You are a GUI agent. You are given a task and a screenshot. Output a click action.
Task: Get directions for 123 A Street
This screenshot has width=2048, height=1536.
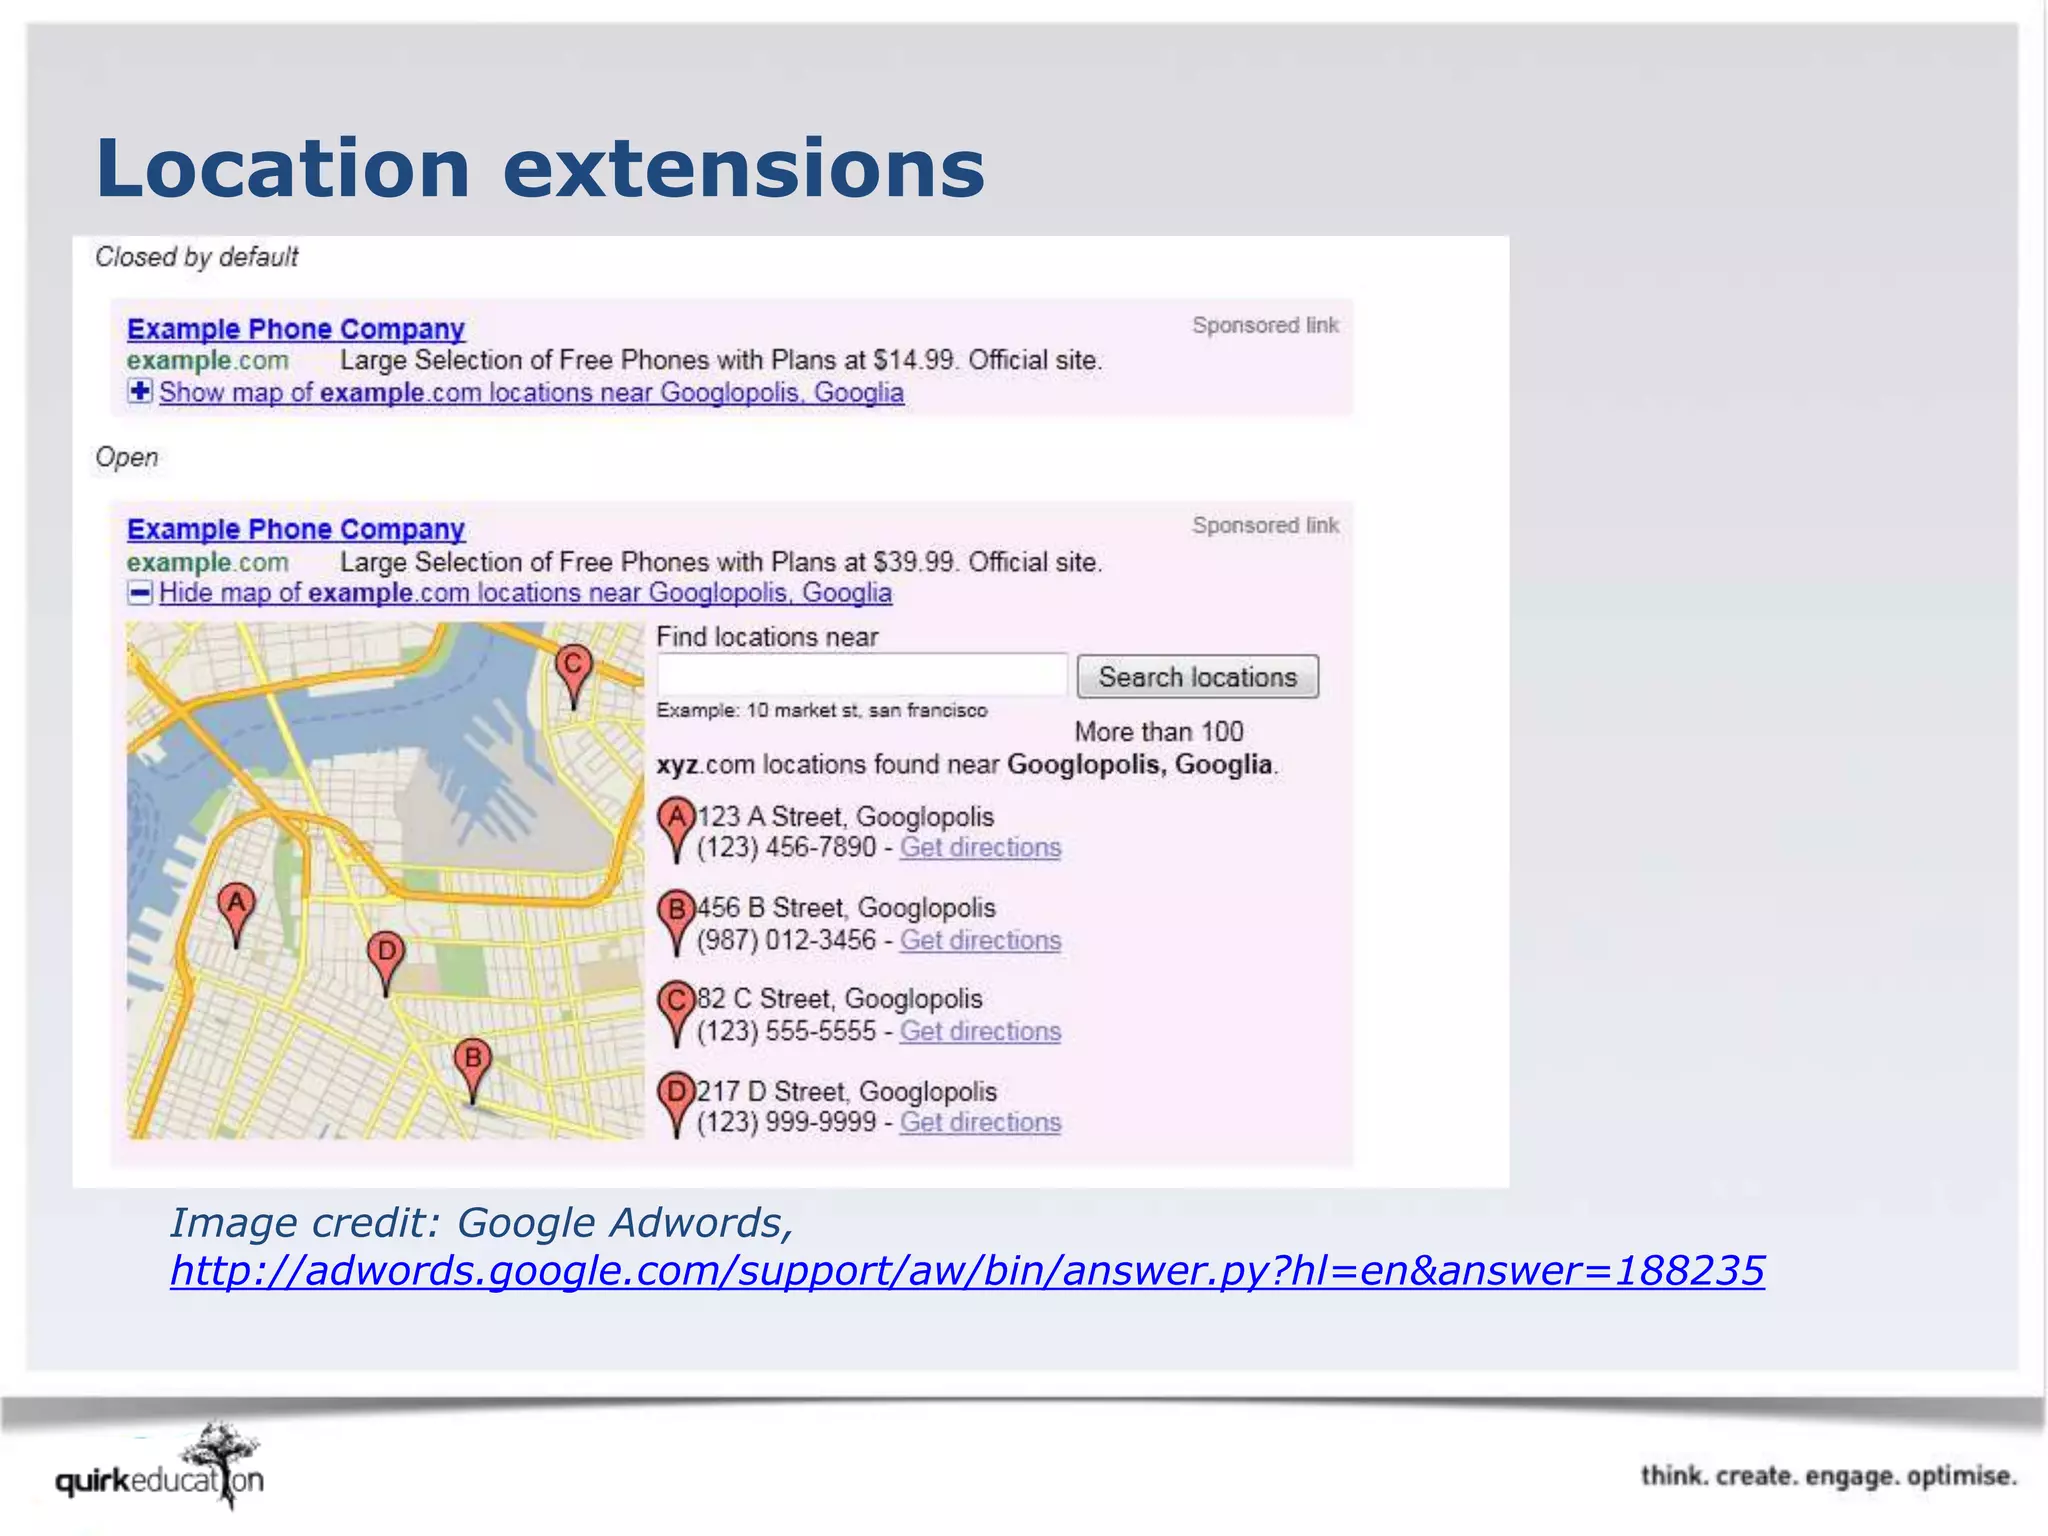pyautogui.click(x=980, y=848)
